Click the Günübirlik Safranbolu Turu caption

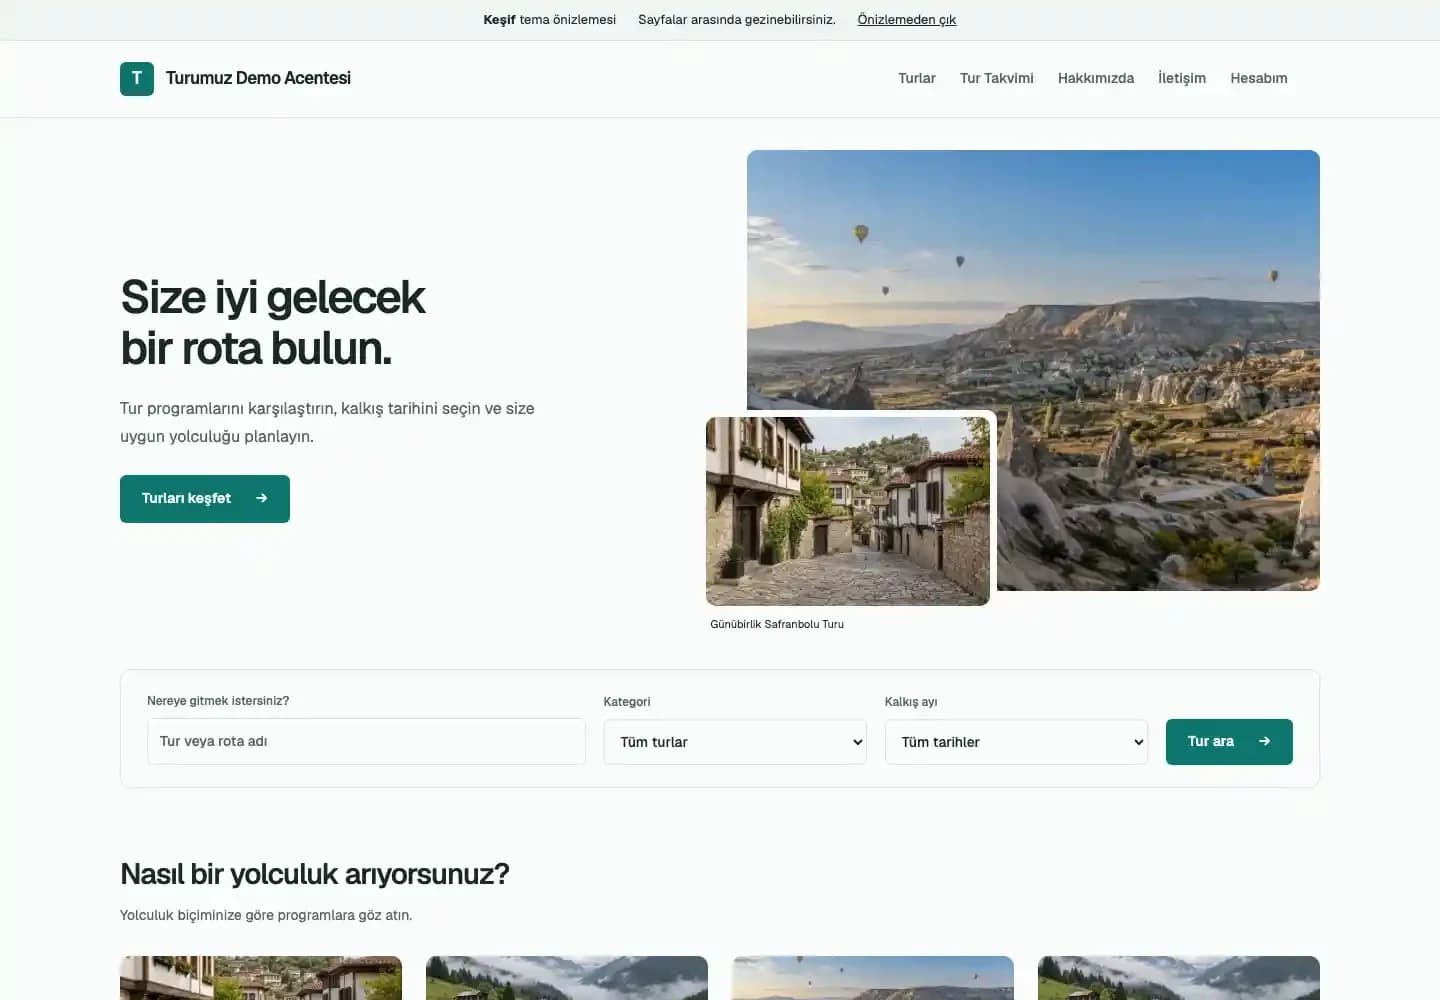[x=777, y=624]
